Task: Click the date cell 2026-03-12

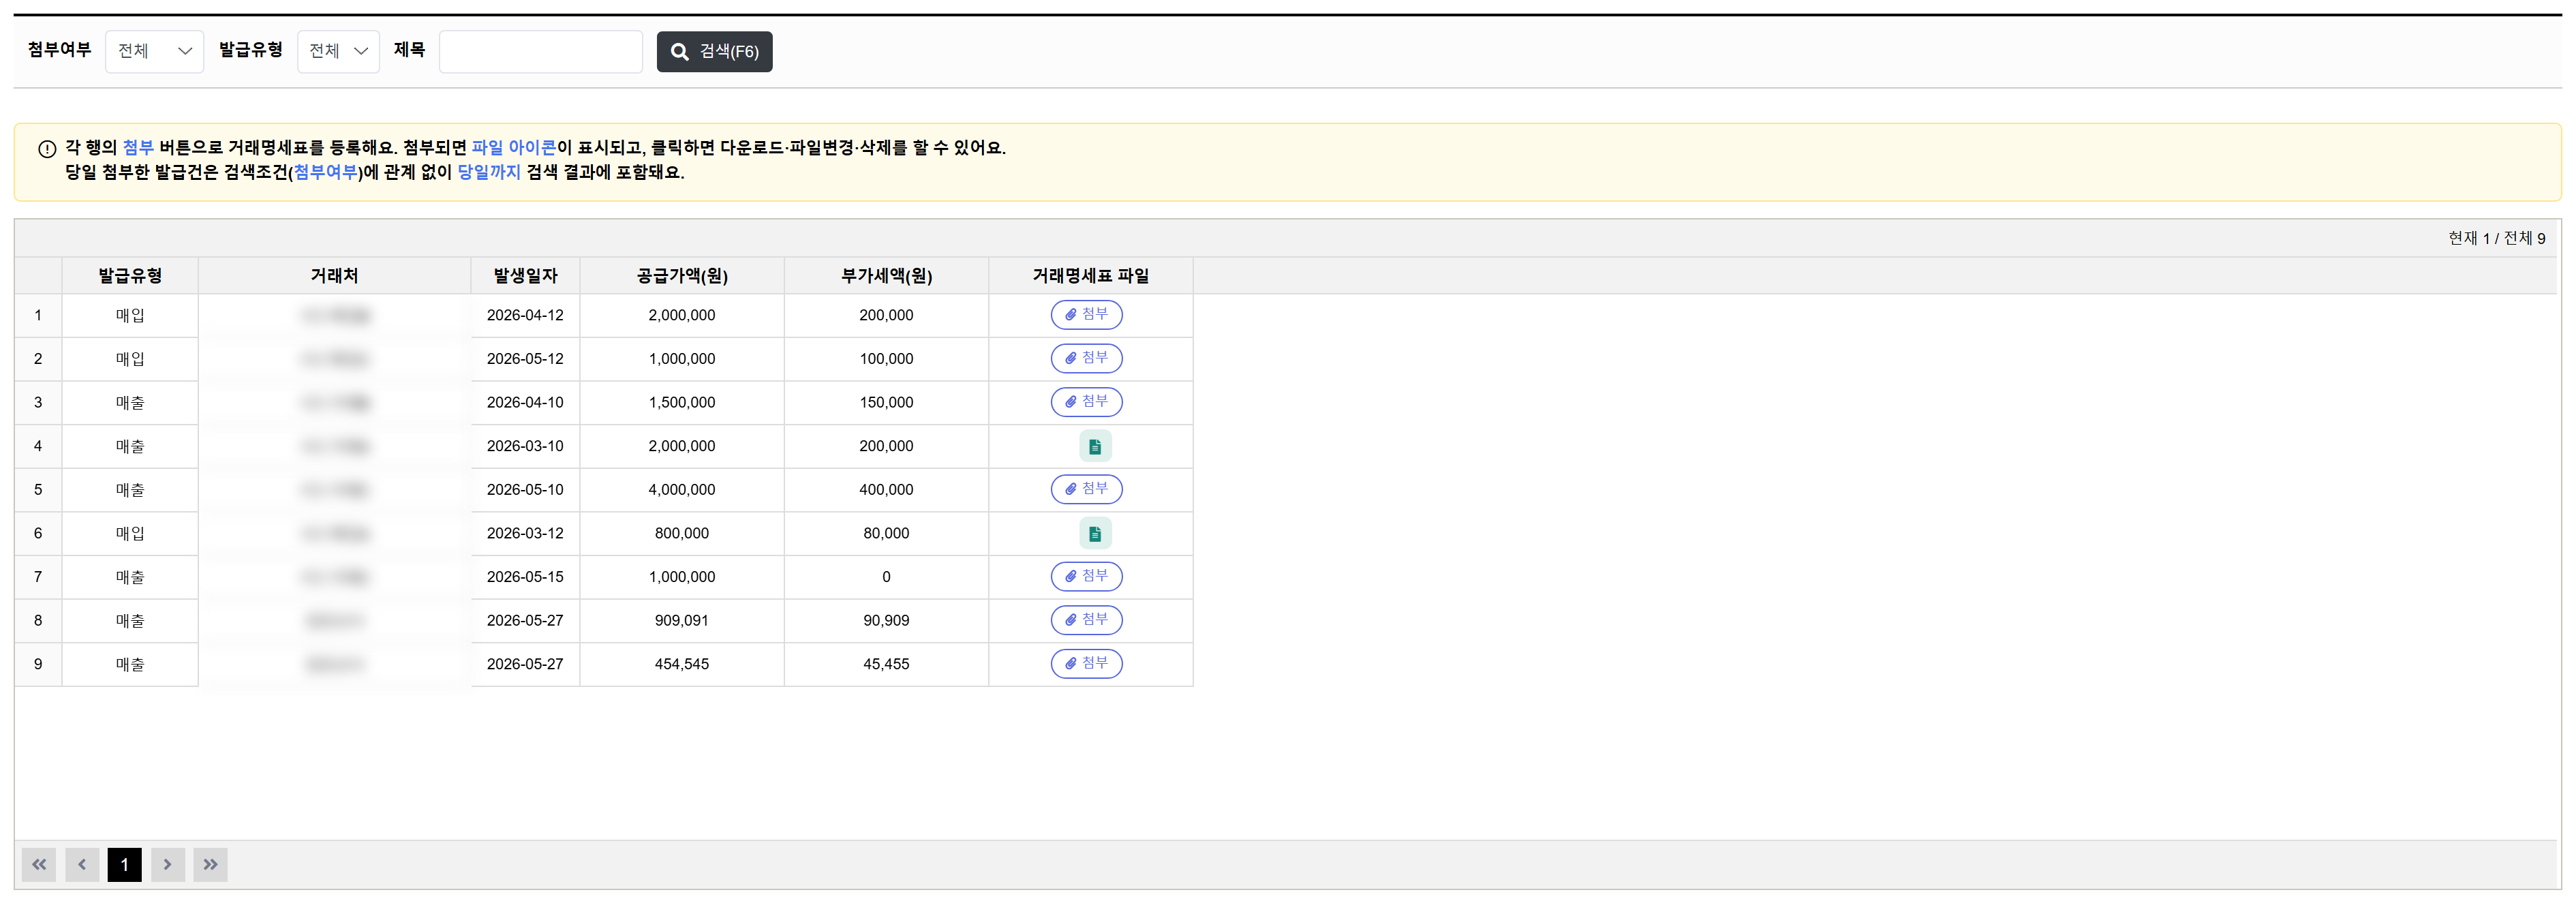Action: (x=525, y=533)
